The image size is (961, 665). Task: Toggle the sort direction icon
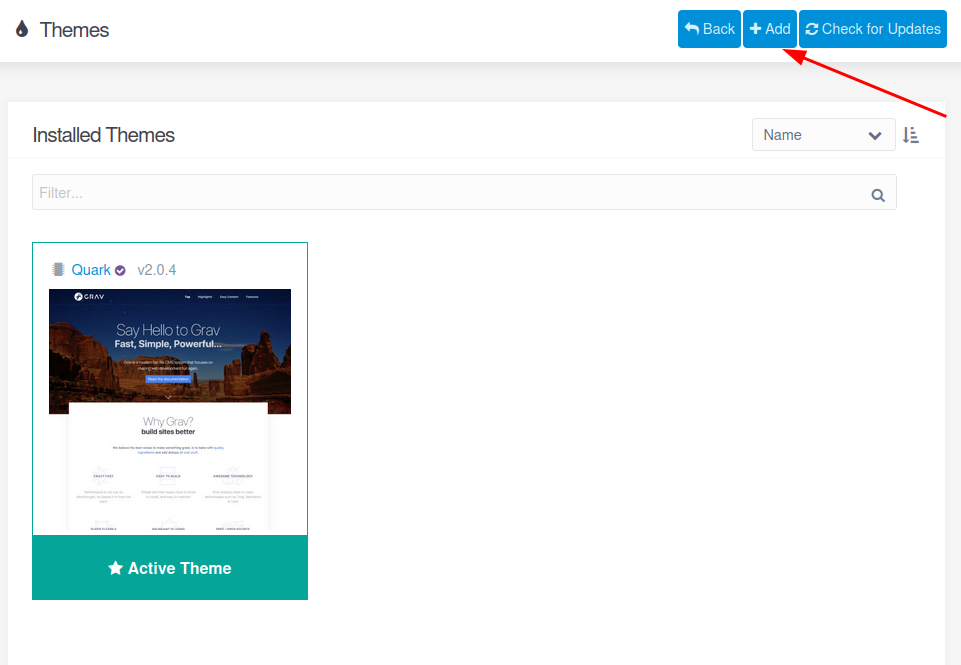tap(910, 135)
